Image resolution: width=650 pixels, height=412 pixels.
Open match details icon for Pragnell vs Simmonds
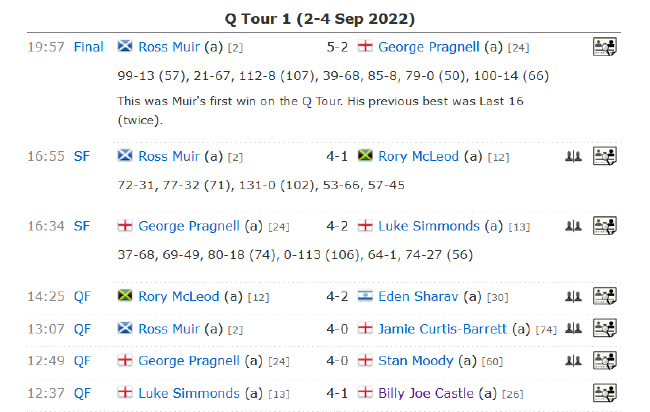pos(604,225)
